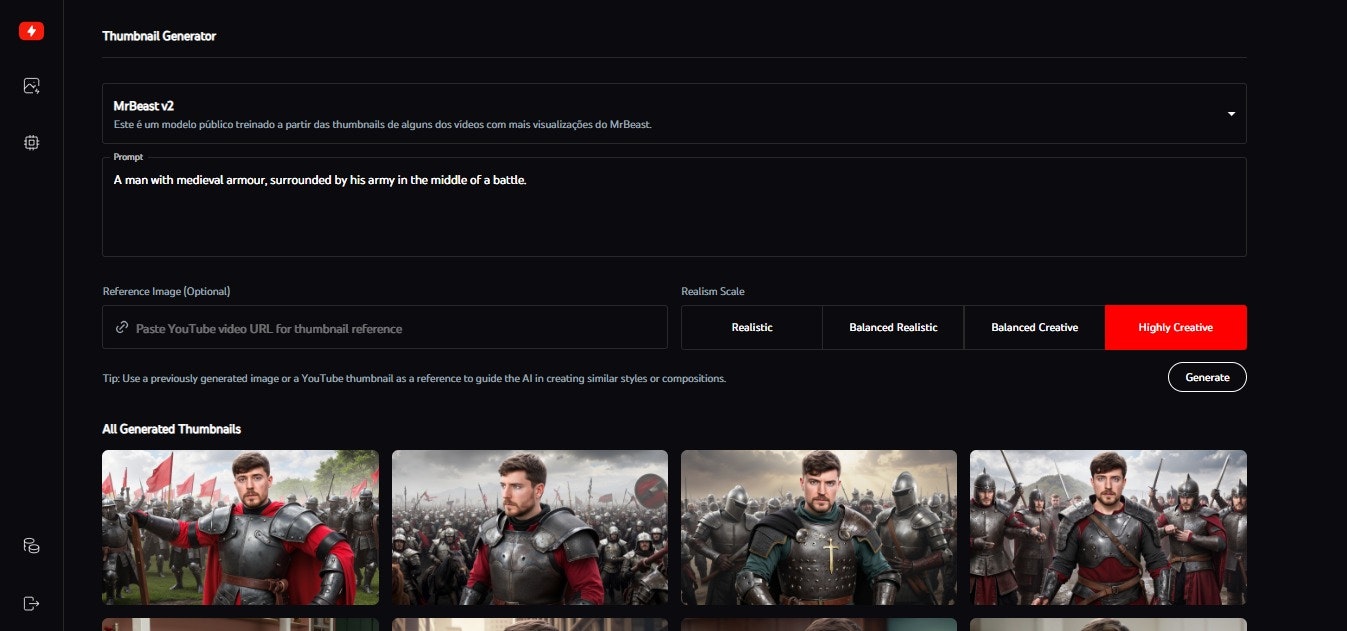Click the Generate button
1347x631 pixels.
tap(1207, 377)
